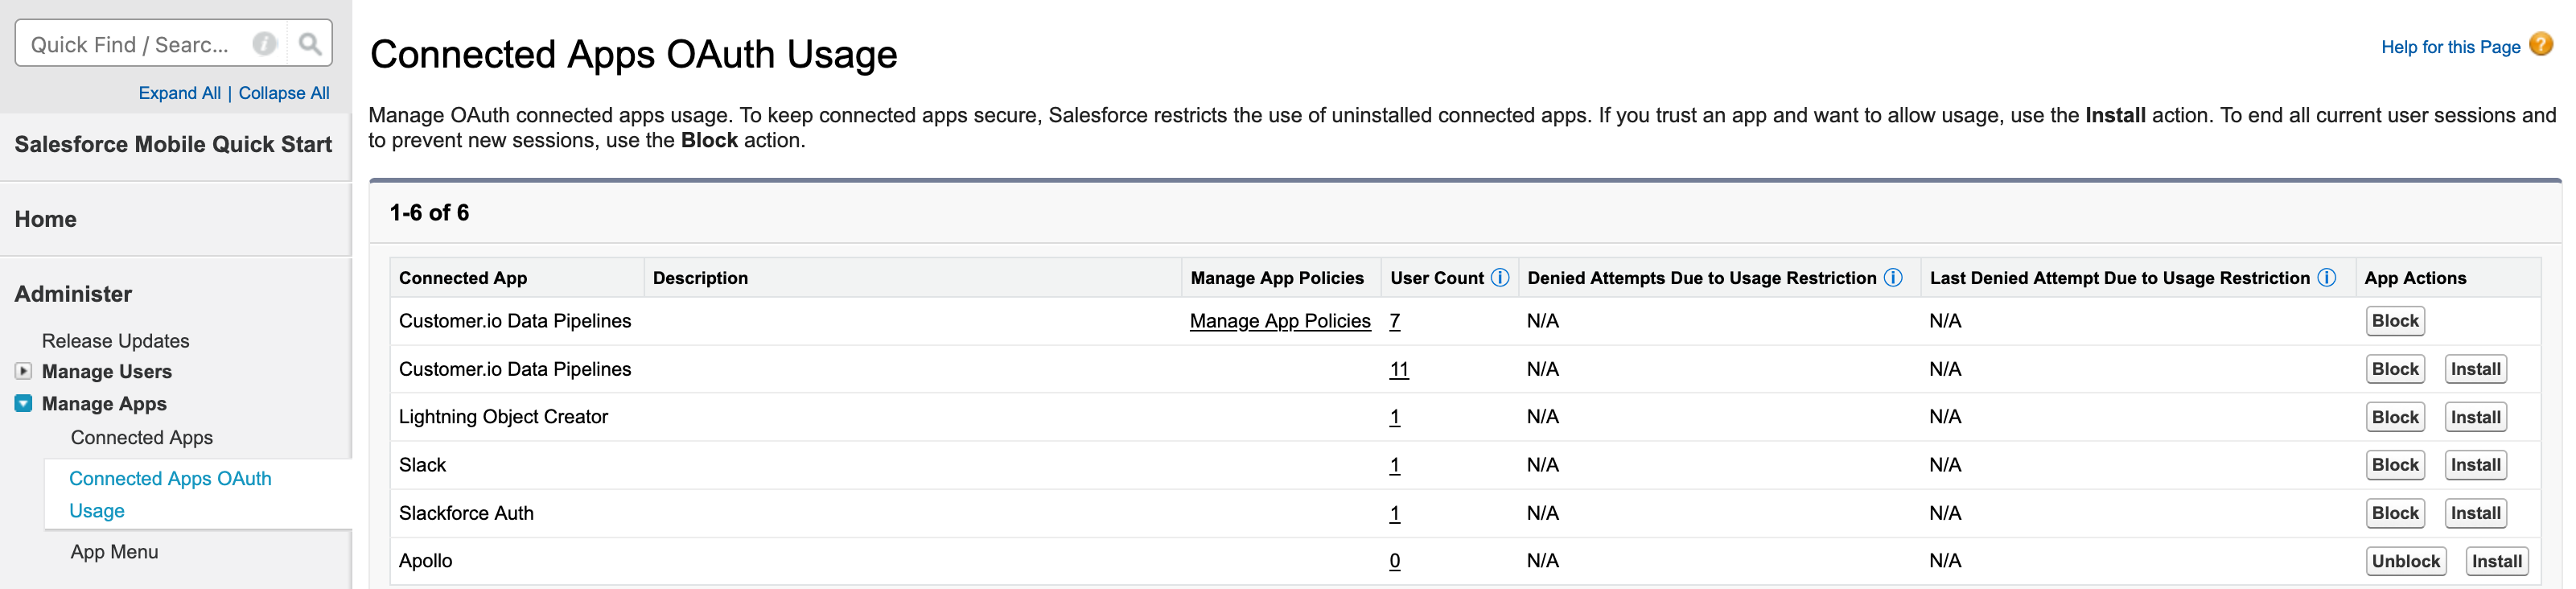The height and width of the screenshot is (589, 2576).
Task: Click the 1-6 of 6 record count
Action: point(429,213)
